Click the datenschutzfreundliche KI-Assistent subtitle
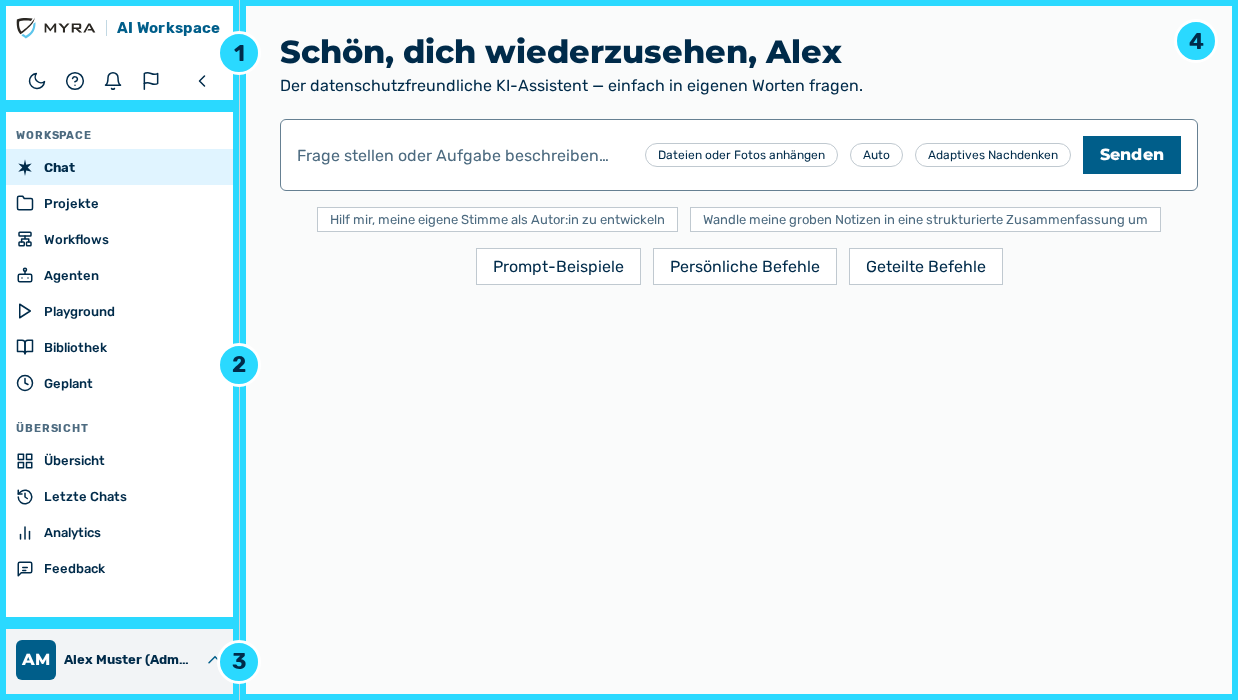Image resolution: width=1239 pixels, height=700 pixels. point(571,86)
